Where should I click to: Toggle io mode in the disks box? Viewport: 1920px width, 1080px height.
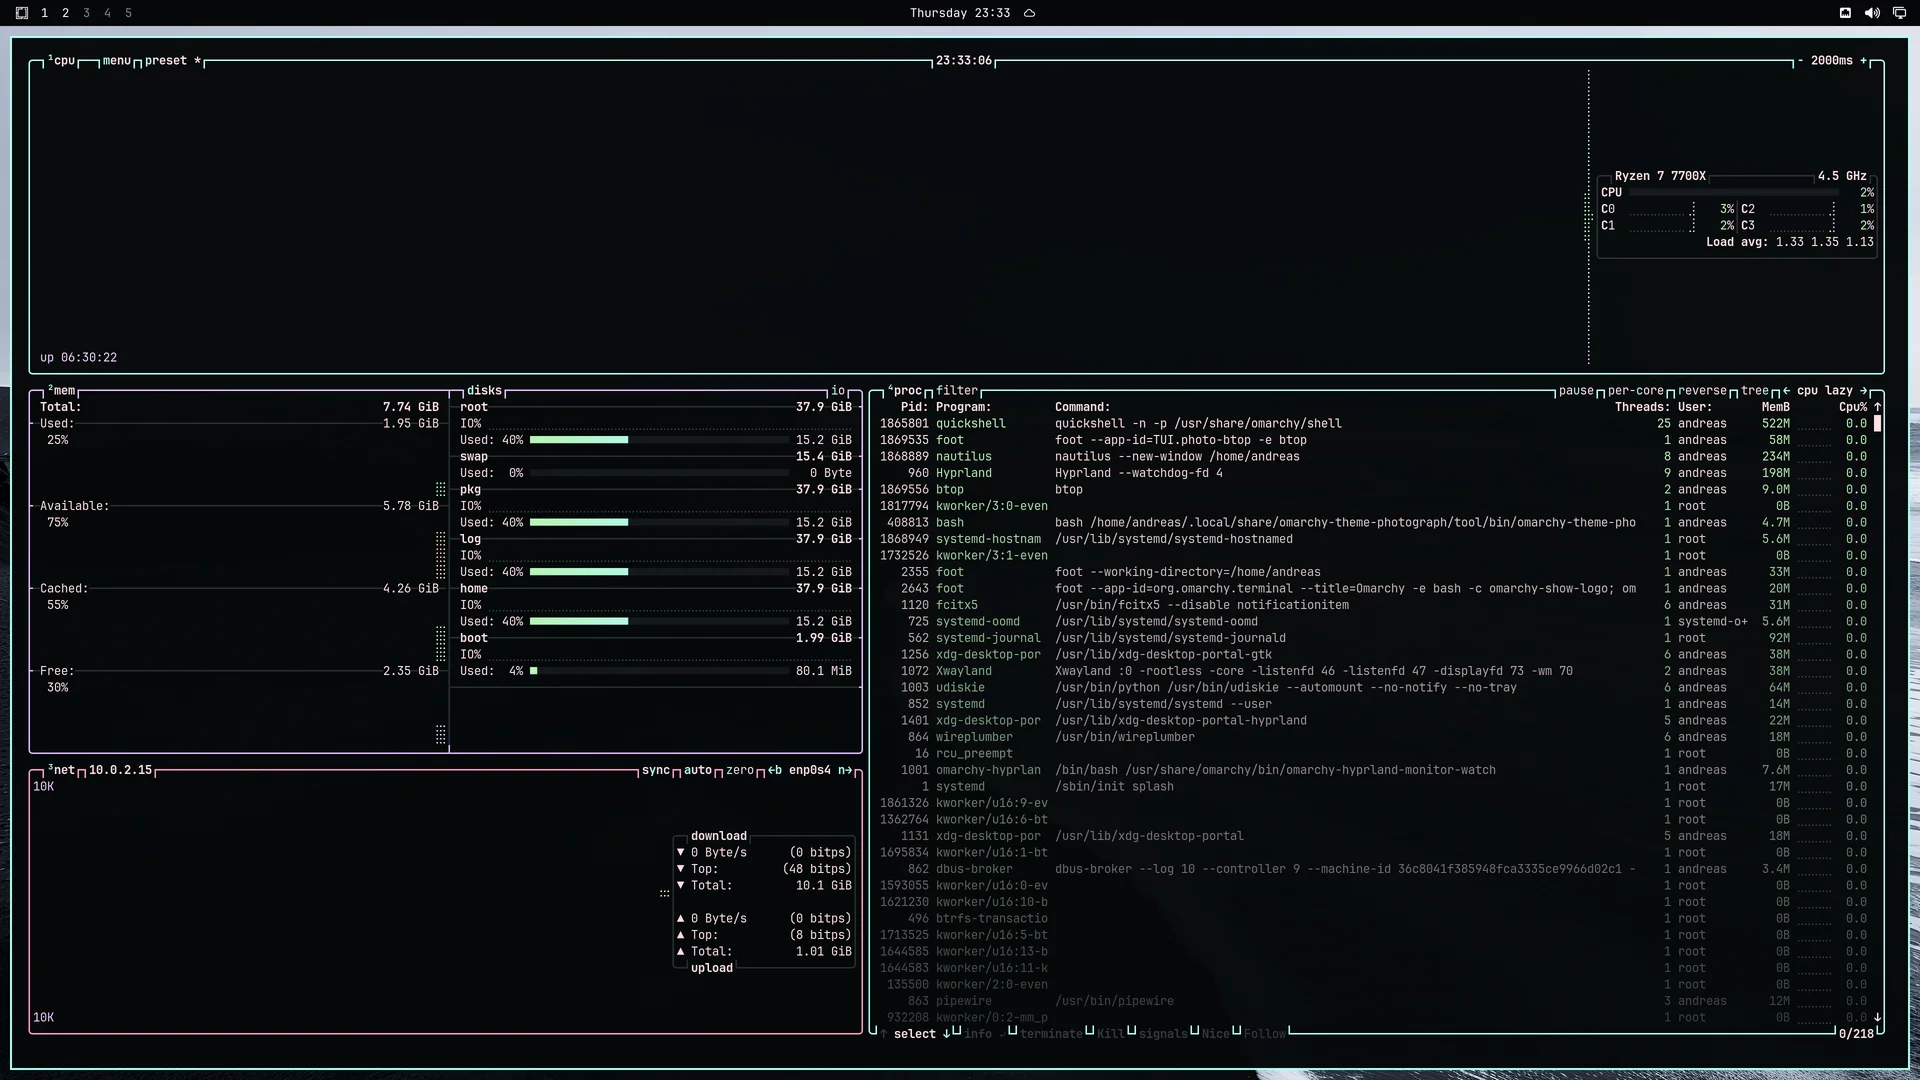coord(838,391)
